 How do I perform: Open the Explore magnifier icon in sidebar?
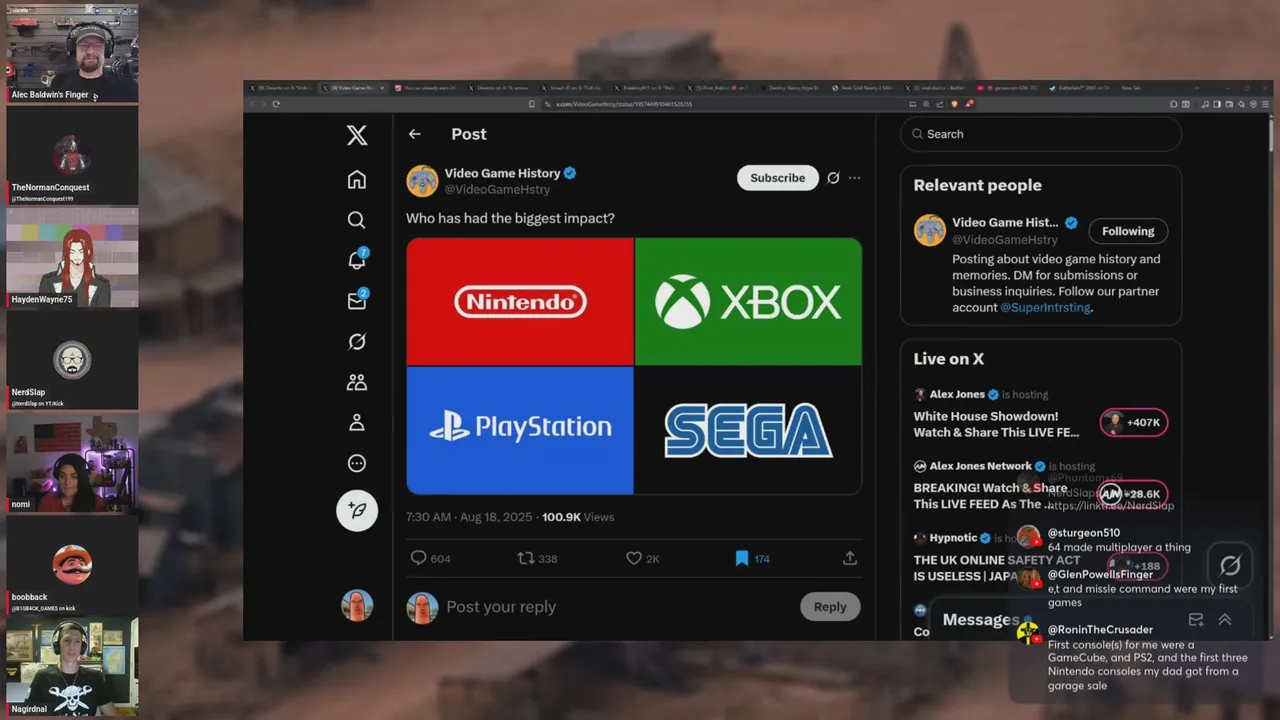coord(357,220)
